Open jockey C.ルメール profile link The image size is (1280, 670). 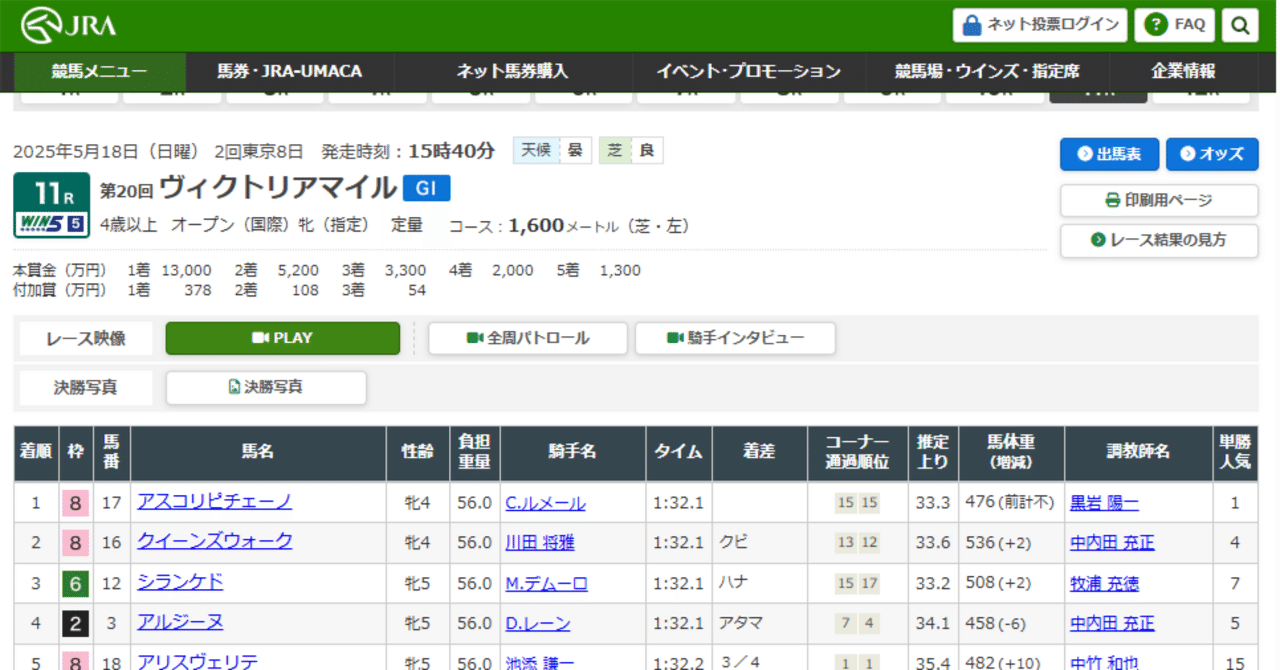tap(544, 502)
